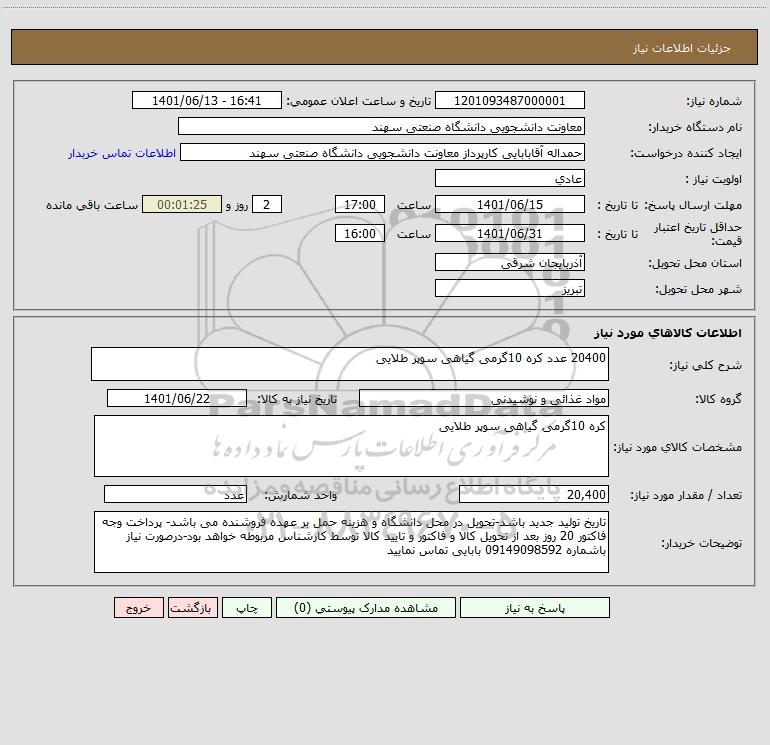Click the ساعت باقی مانده label
Image resolution: width=770 pixels, height=745 pixels.
point(92,205)
